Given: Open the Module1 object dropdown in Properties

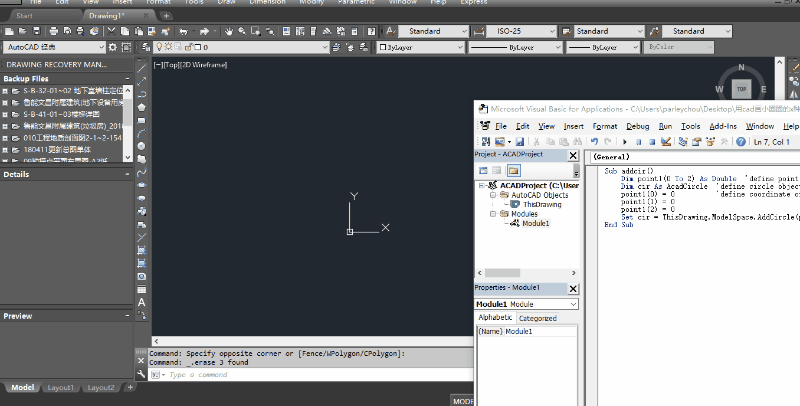Looking at the screenshot, I should 527,304.
